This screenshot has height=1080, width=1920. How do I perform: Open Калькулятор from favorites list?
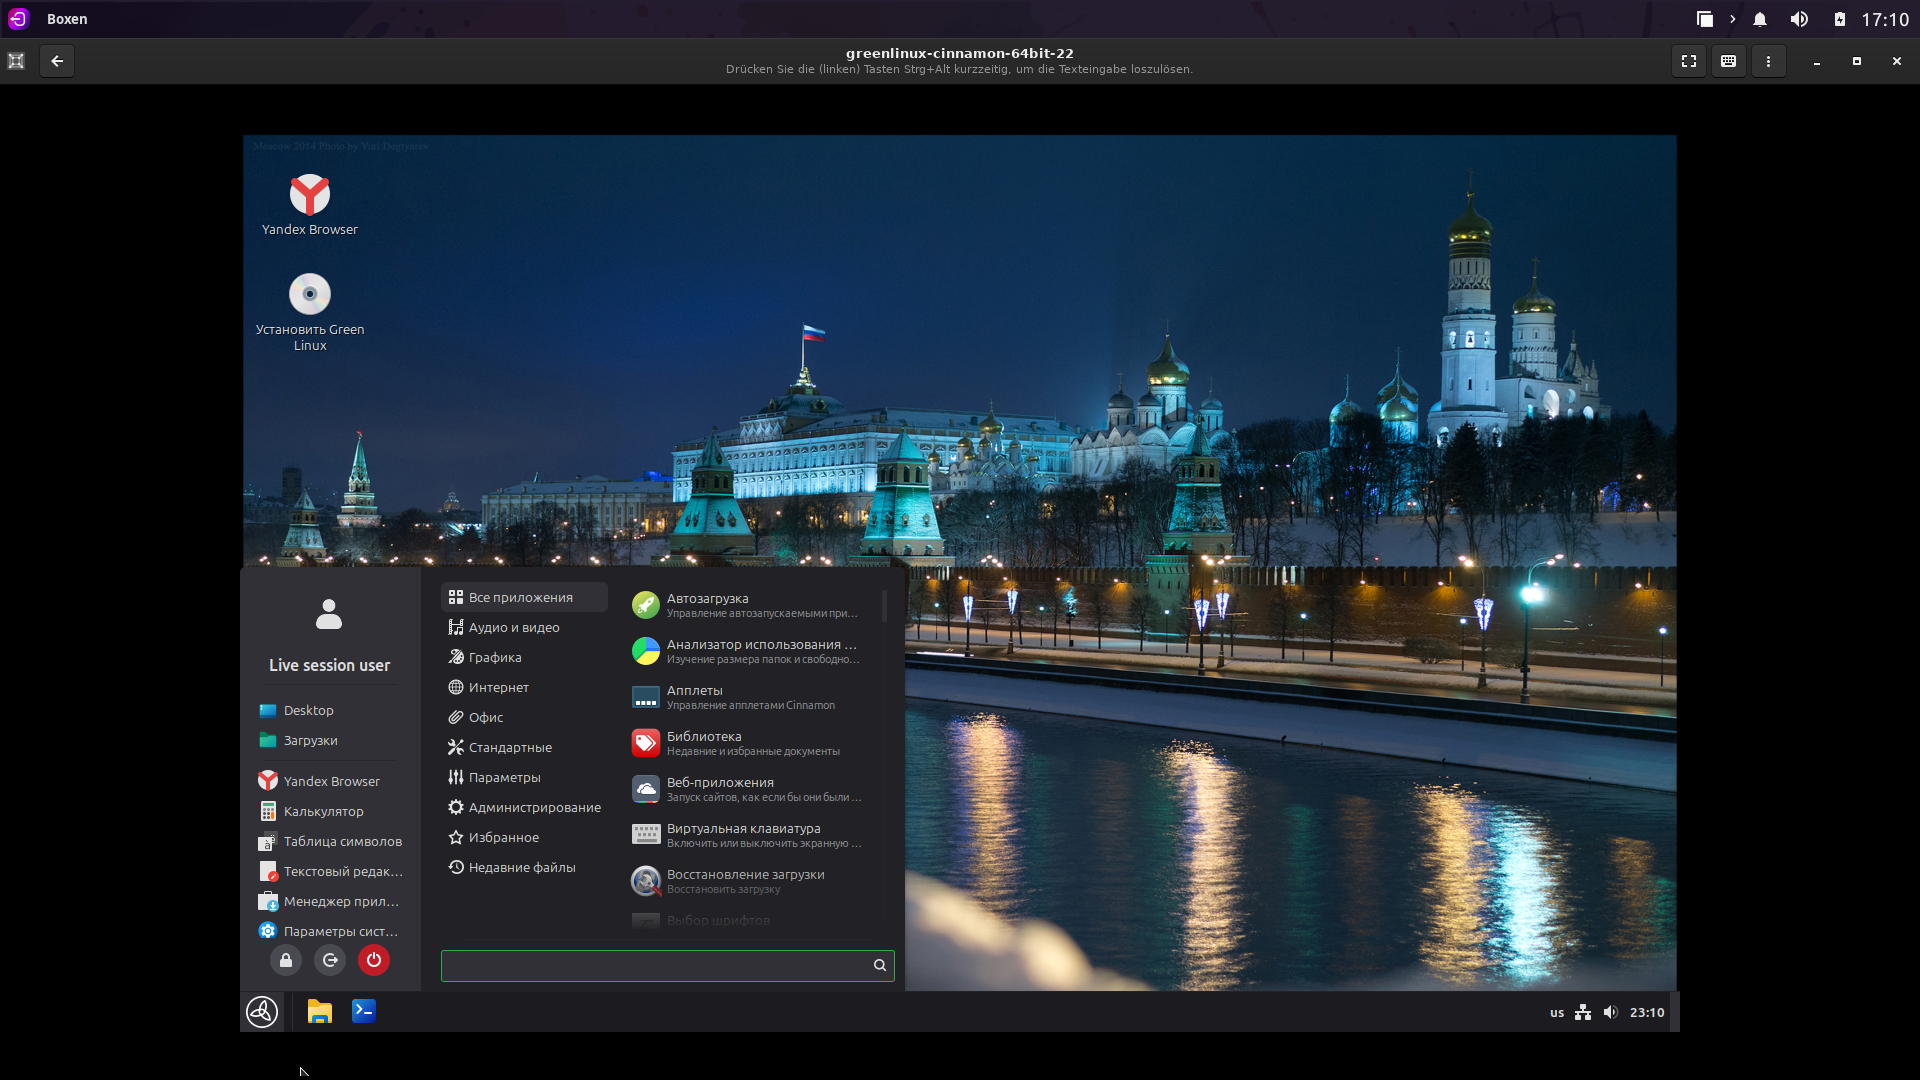coord(323,811)
